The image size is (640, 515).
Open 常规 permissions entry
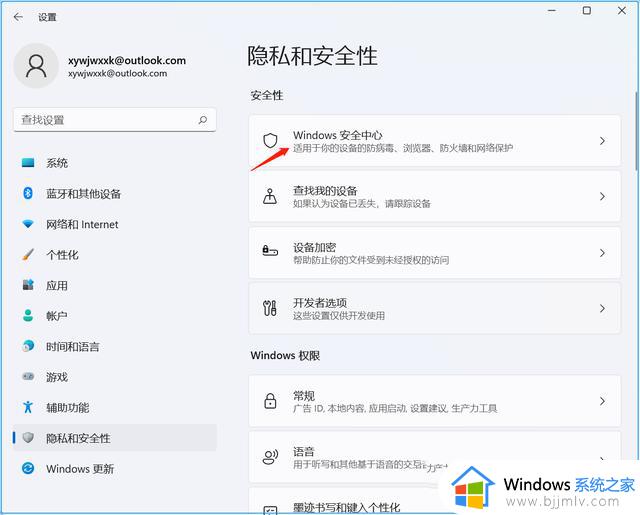[x=435, y=401]
